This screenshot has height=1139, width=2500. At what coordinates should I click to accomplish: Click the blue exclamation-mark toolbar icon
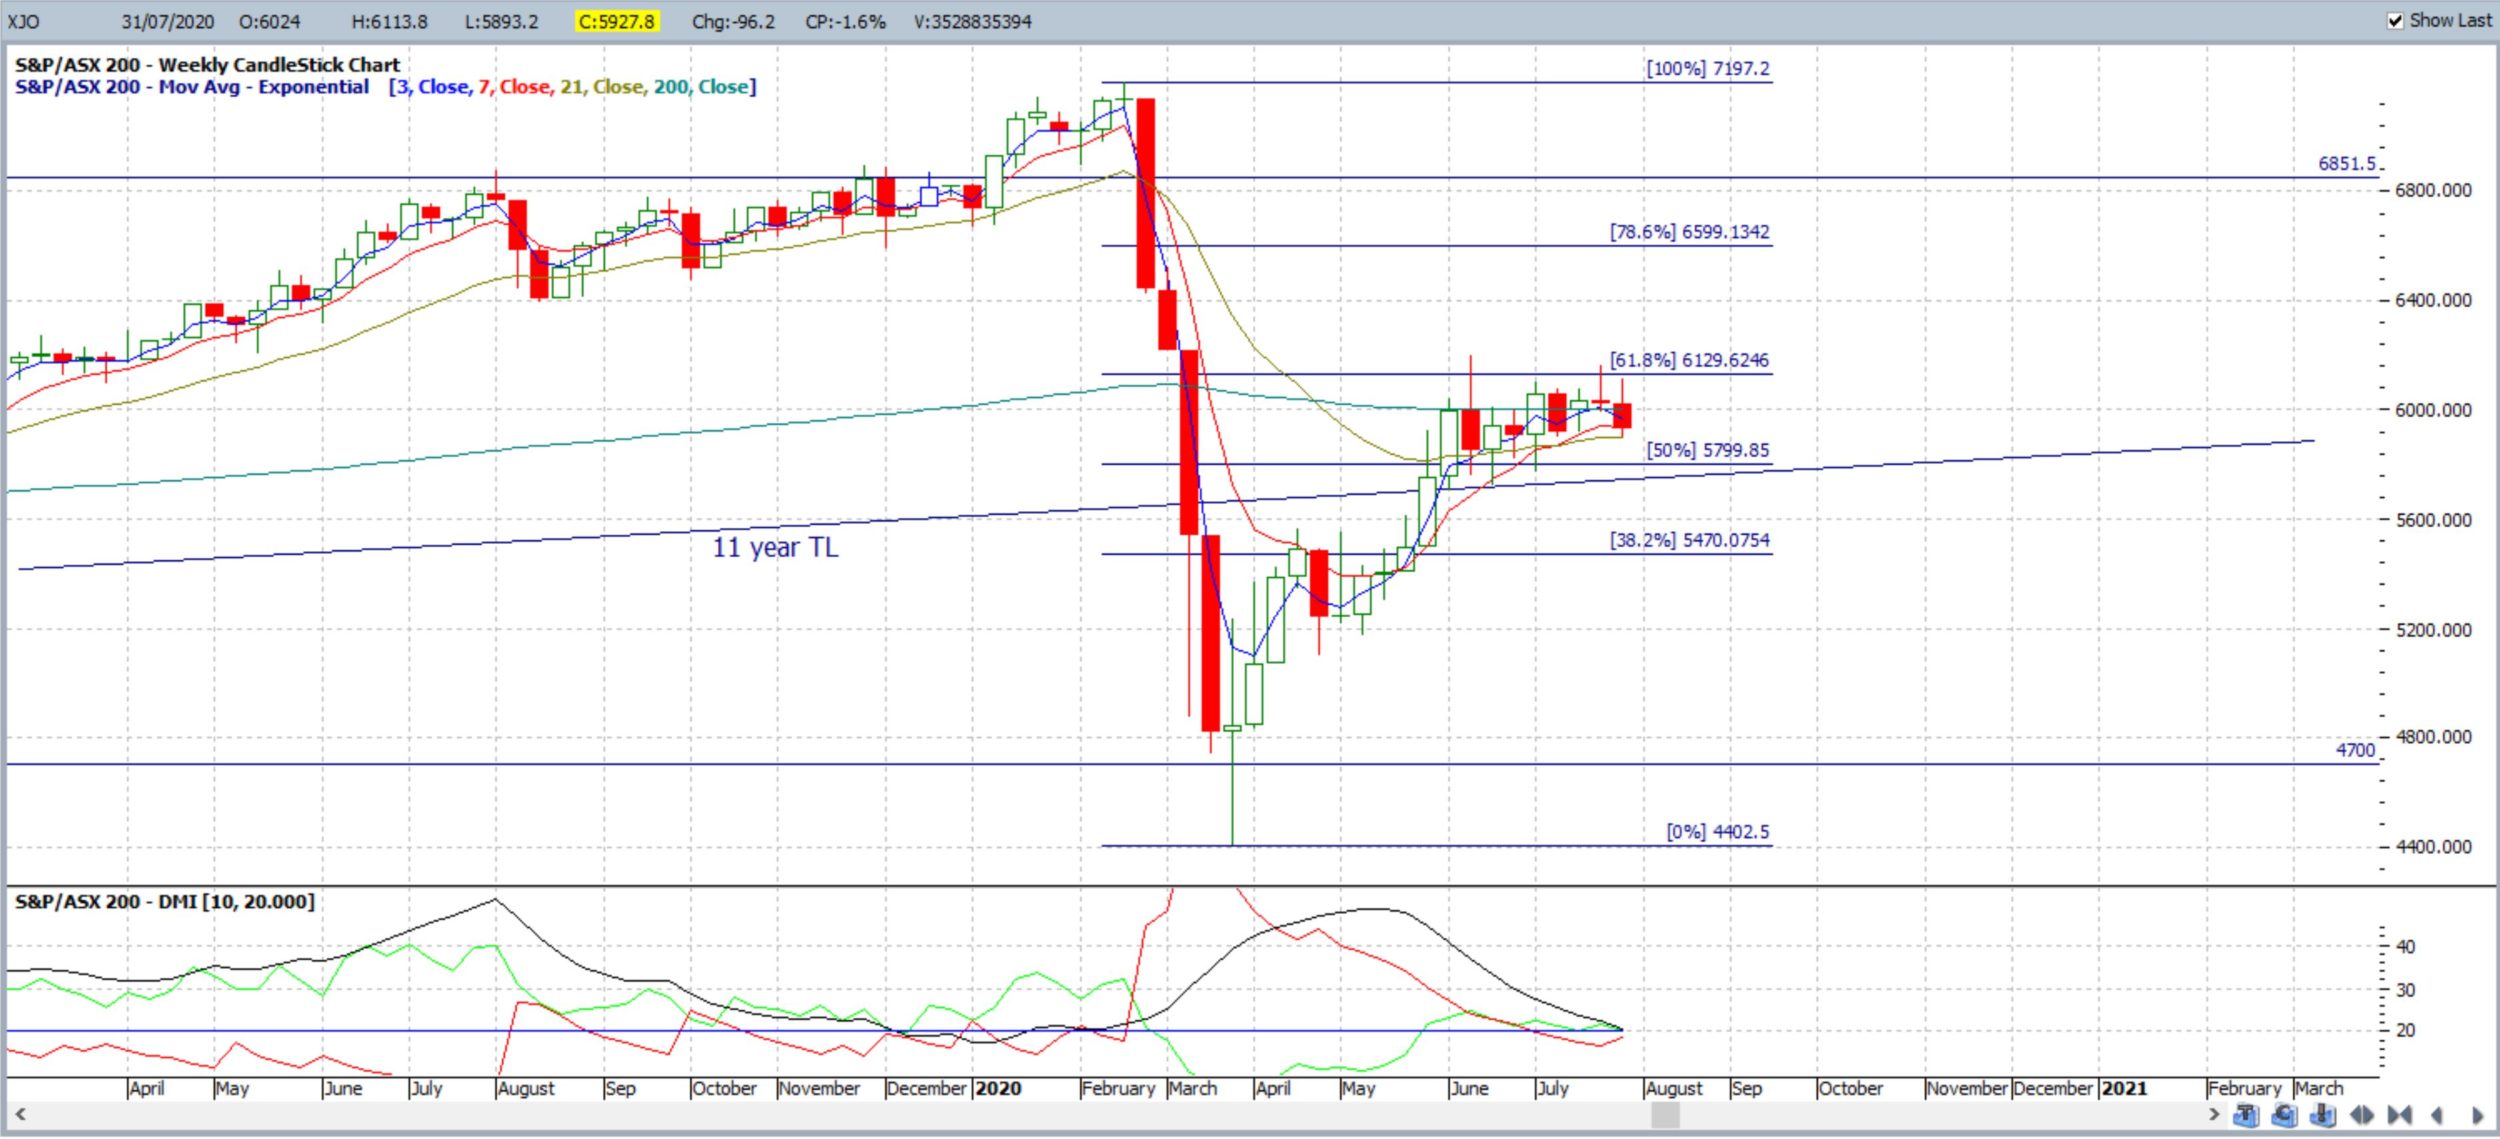[2323, 1114]
